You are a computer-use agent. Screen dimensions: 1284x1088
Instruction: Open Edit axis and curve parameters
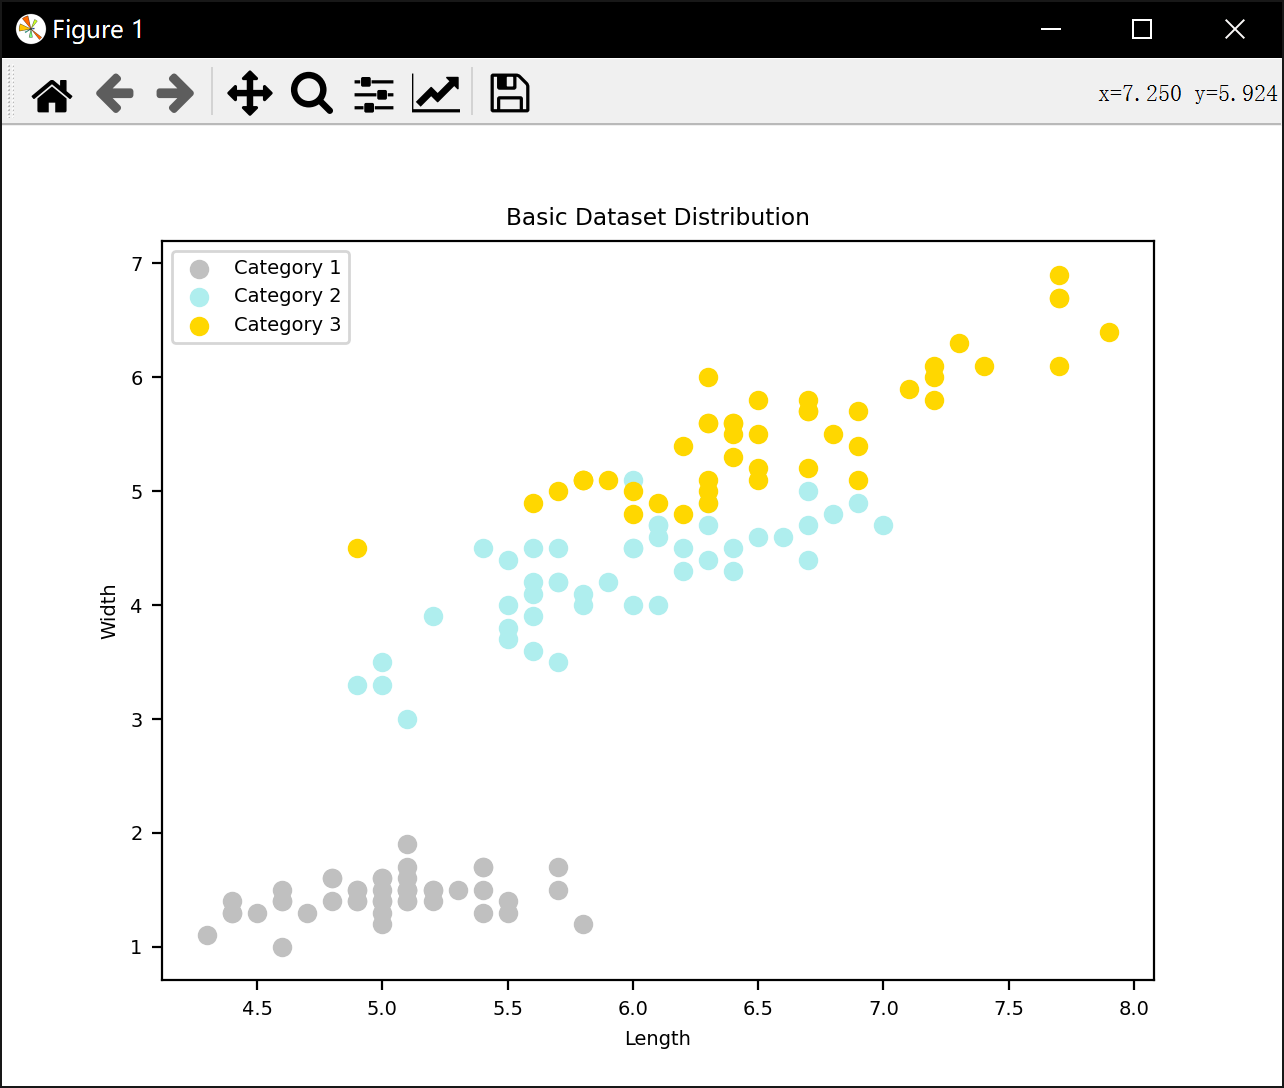(436, 94)
